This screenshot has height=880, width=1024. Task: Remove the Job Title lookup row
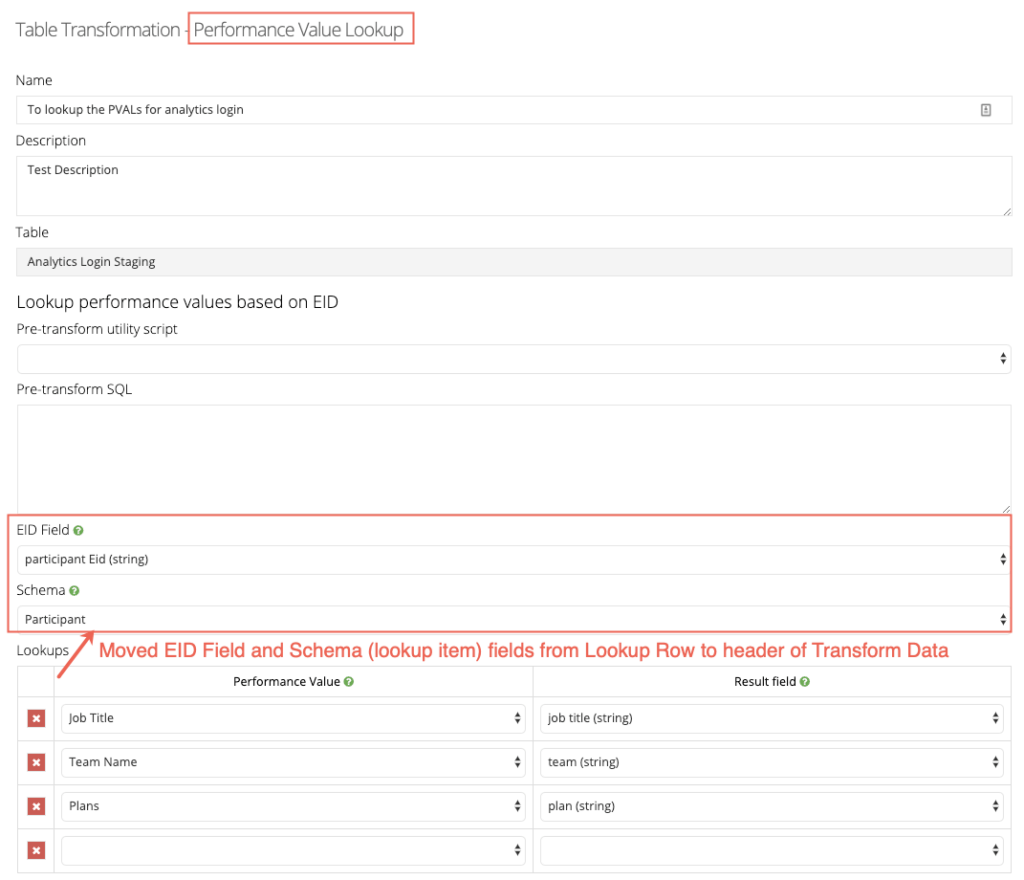[36, 719]
